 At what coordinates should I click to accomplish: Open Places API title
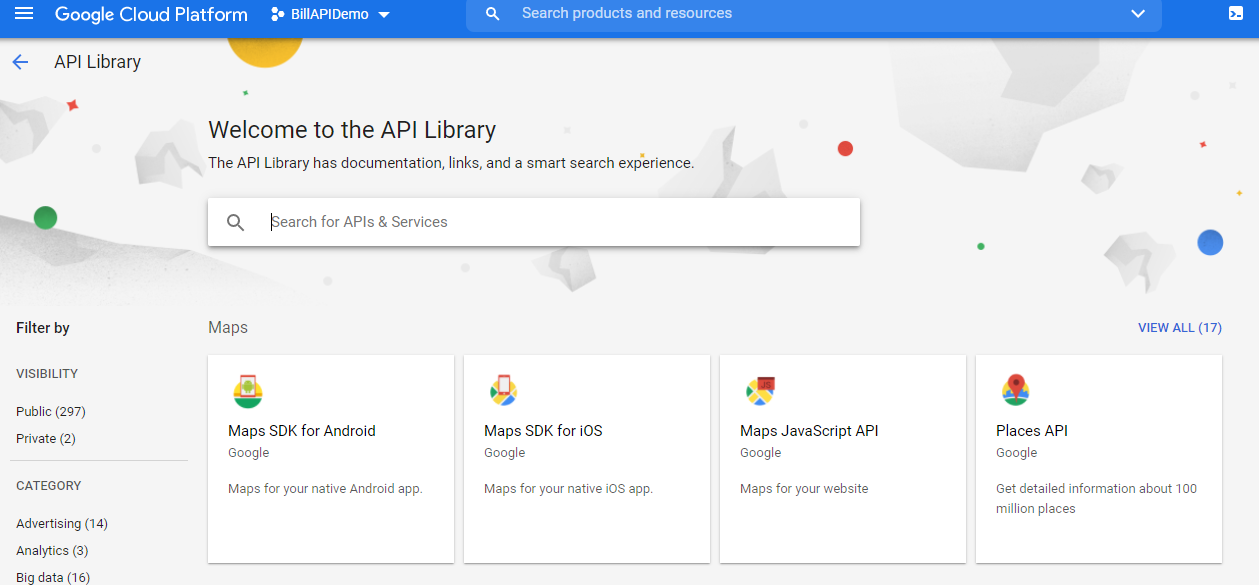(1032, 431)
